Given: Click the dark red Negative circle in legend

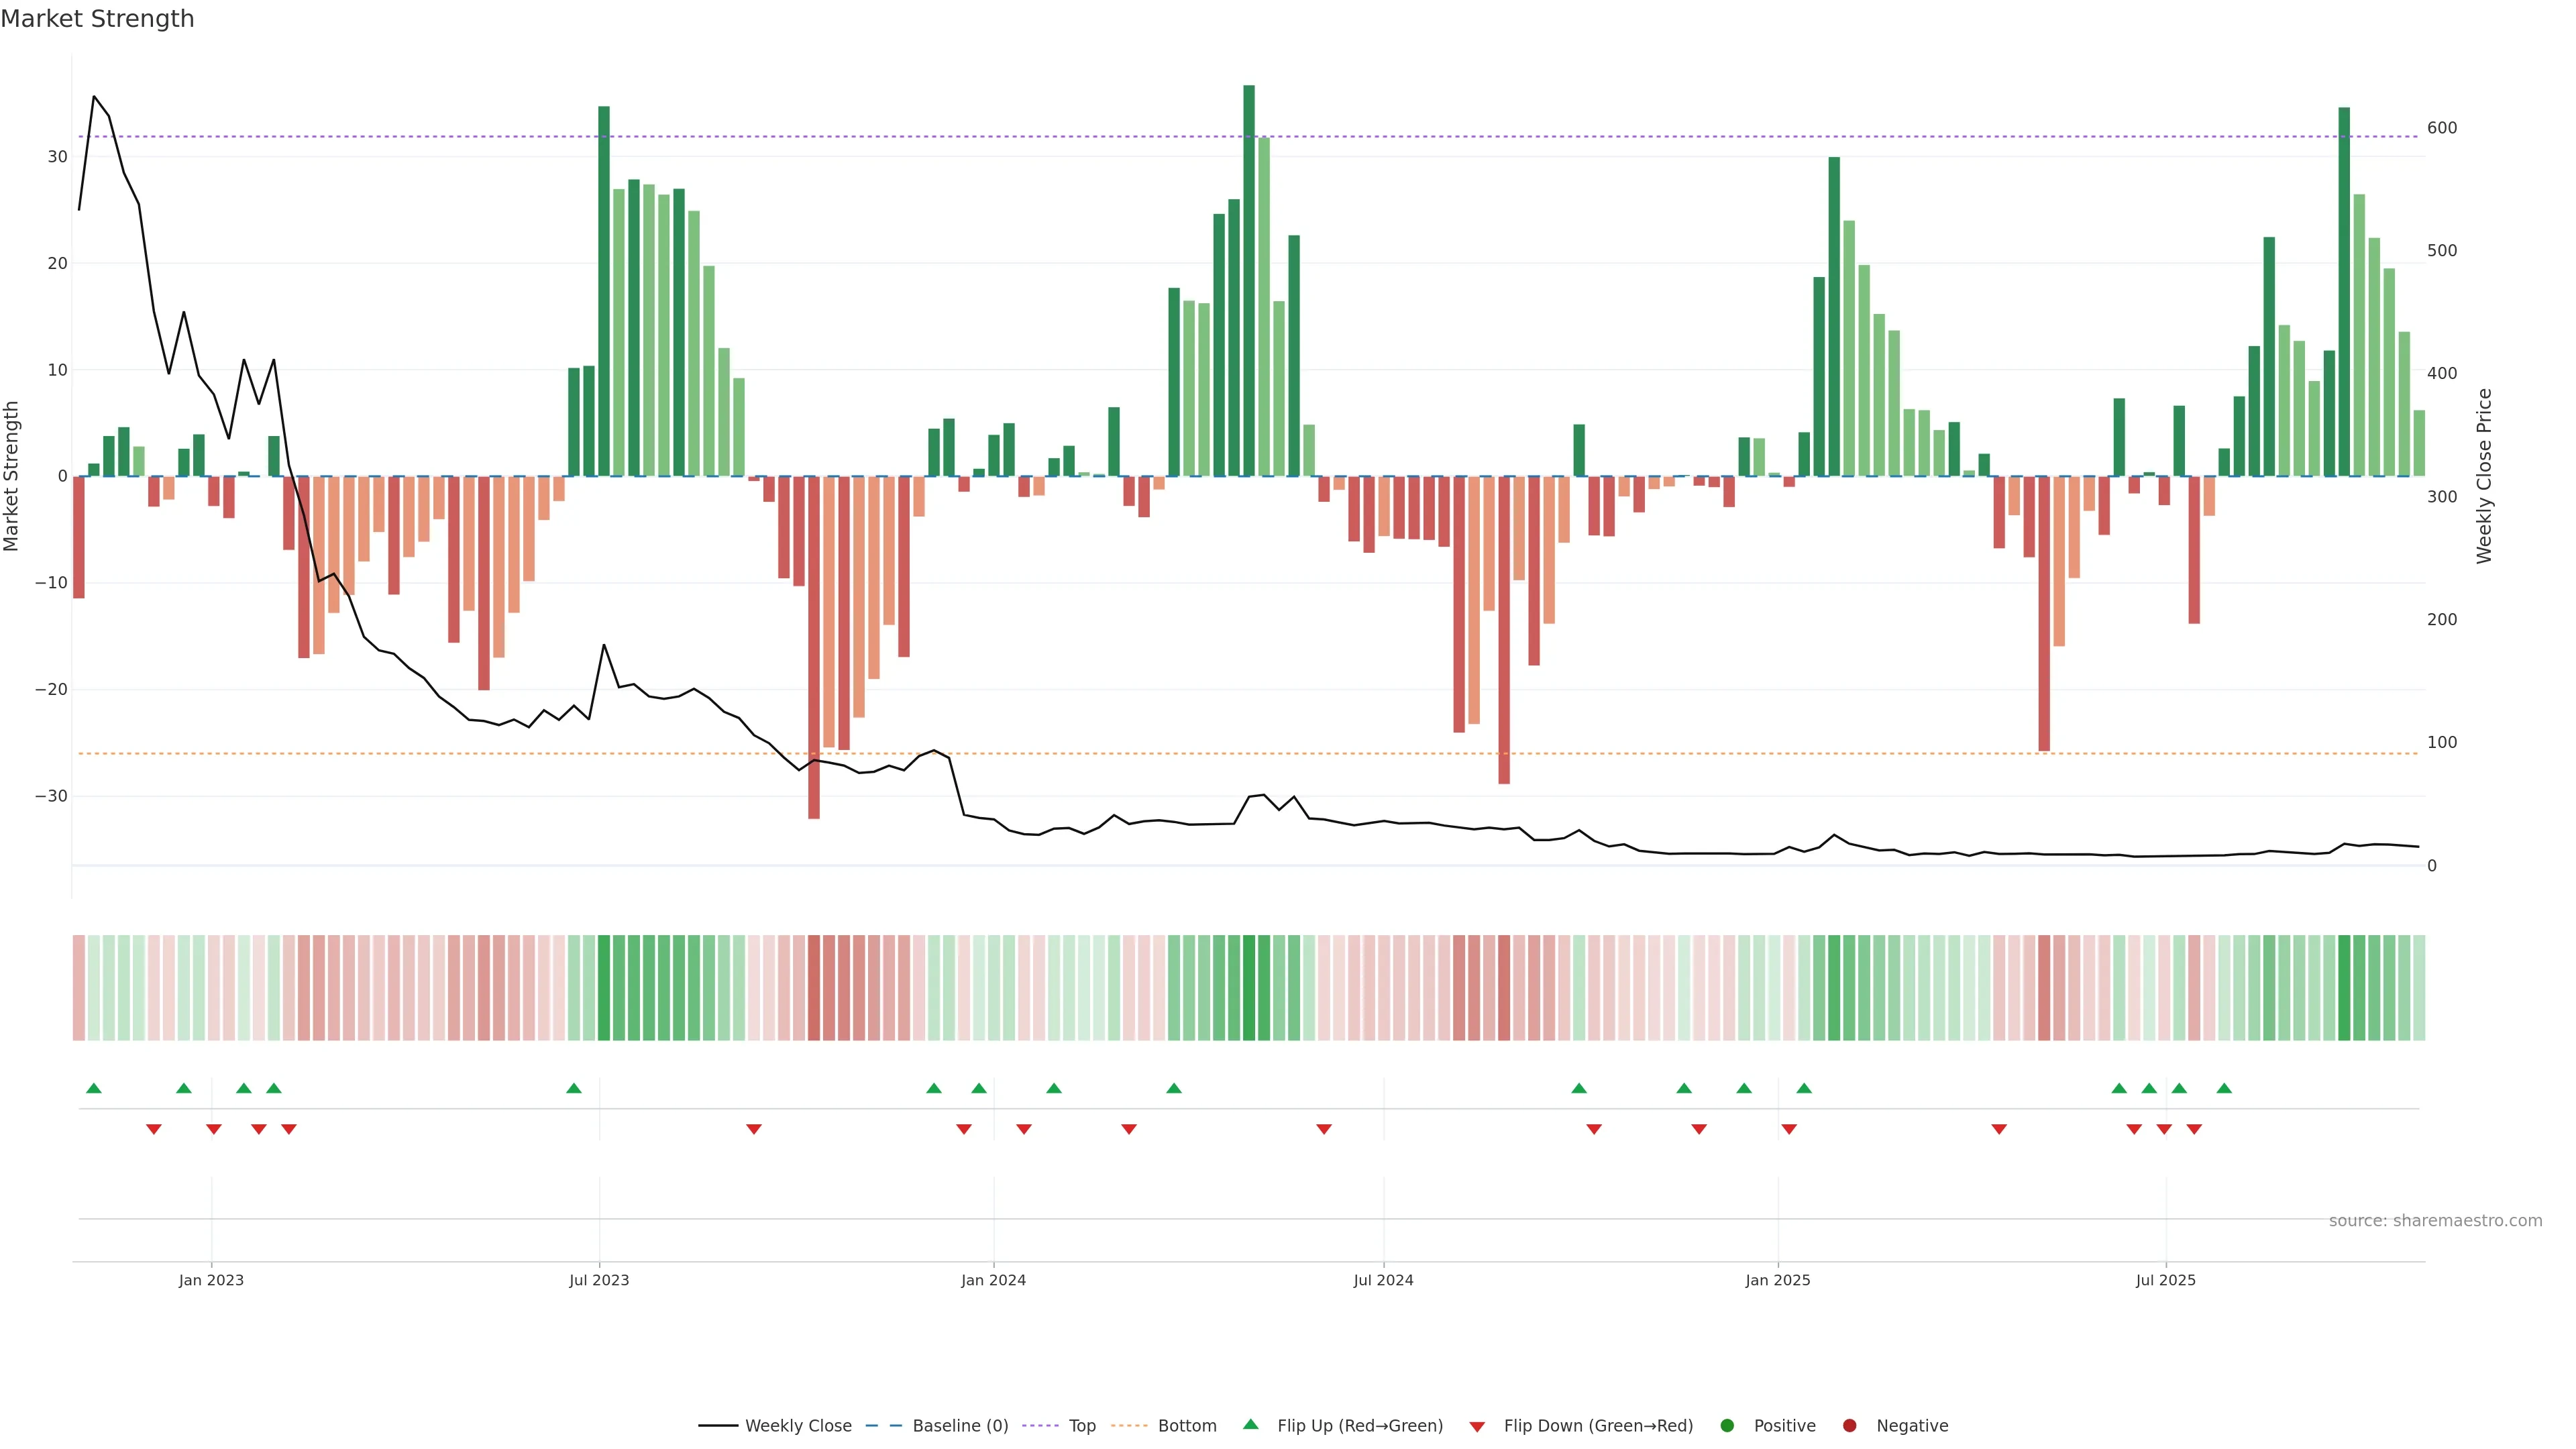Looking at the screenshot, I should coord(1849,1425).
